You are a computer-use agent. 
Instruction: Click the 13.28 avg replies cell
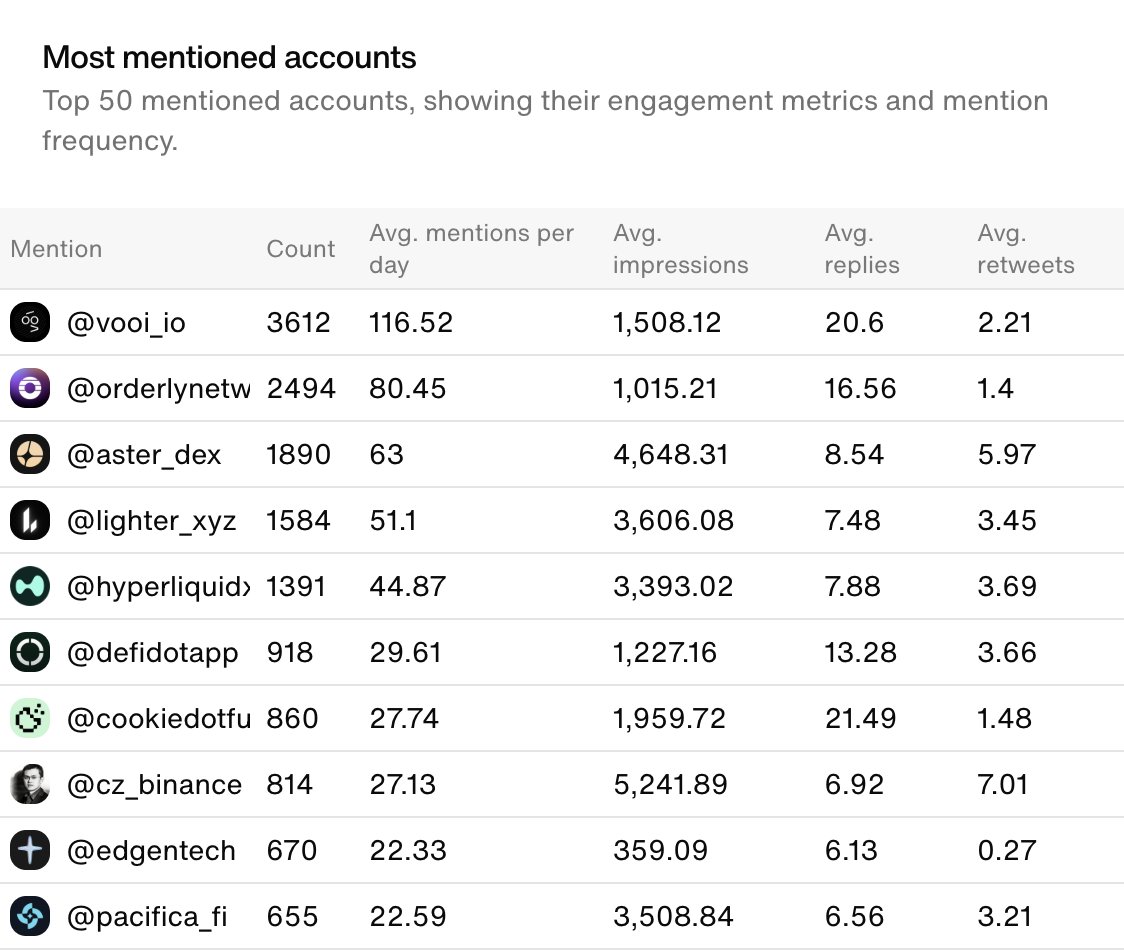click(x=860, y=652)
